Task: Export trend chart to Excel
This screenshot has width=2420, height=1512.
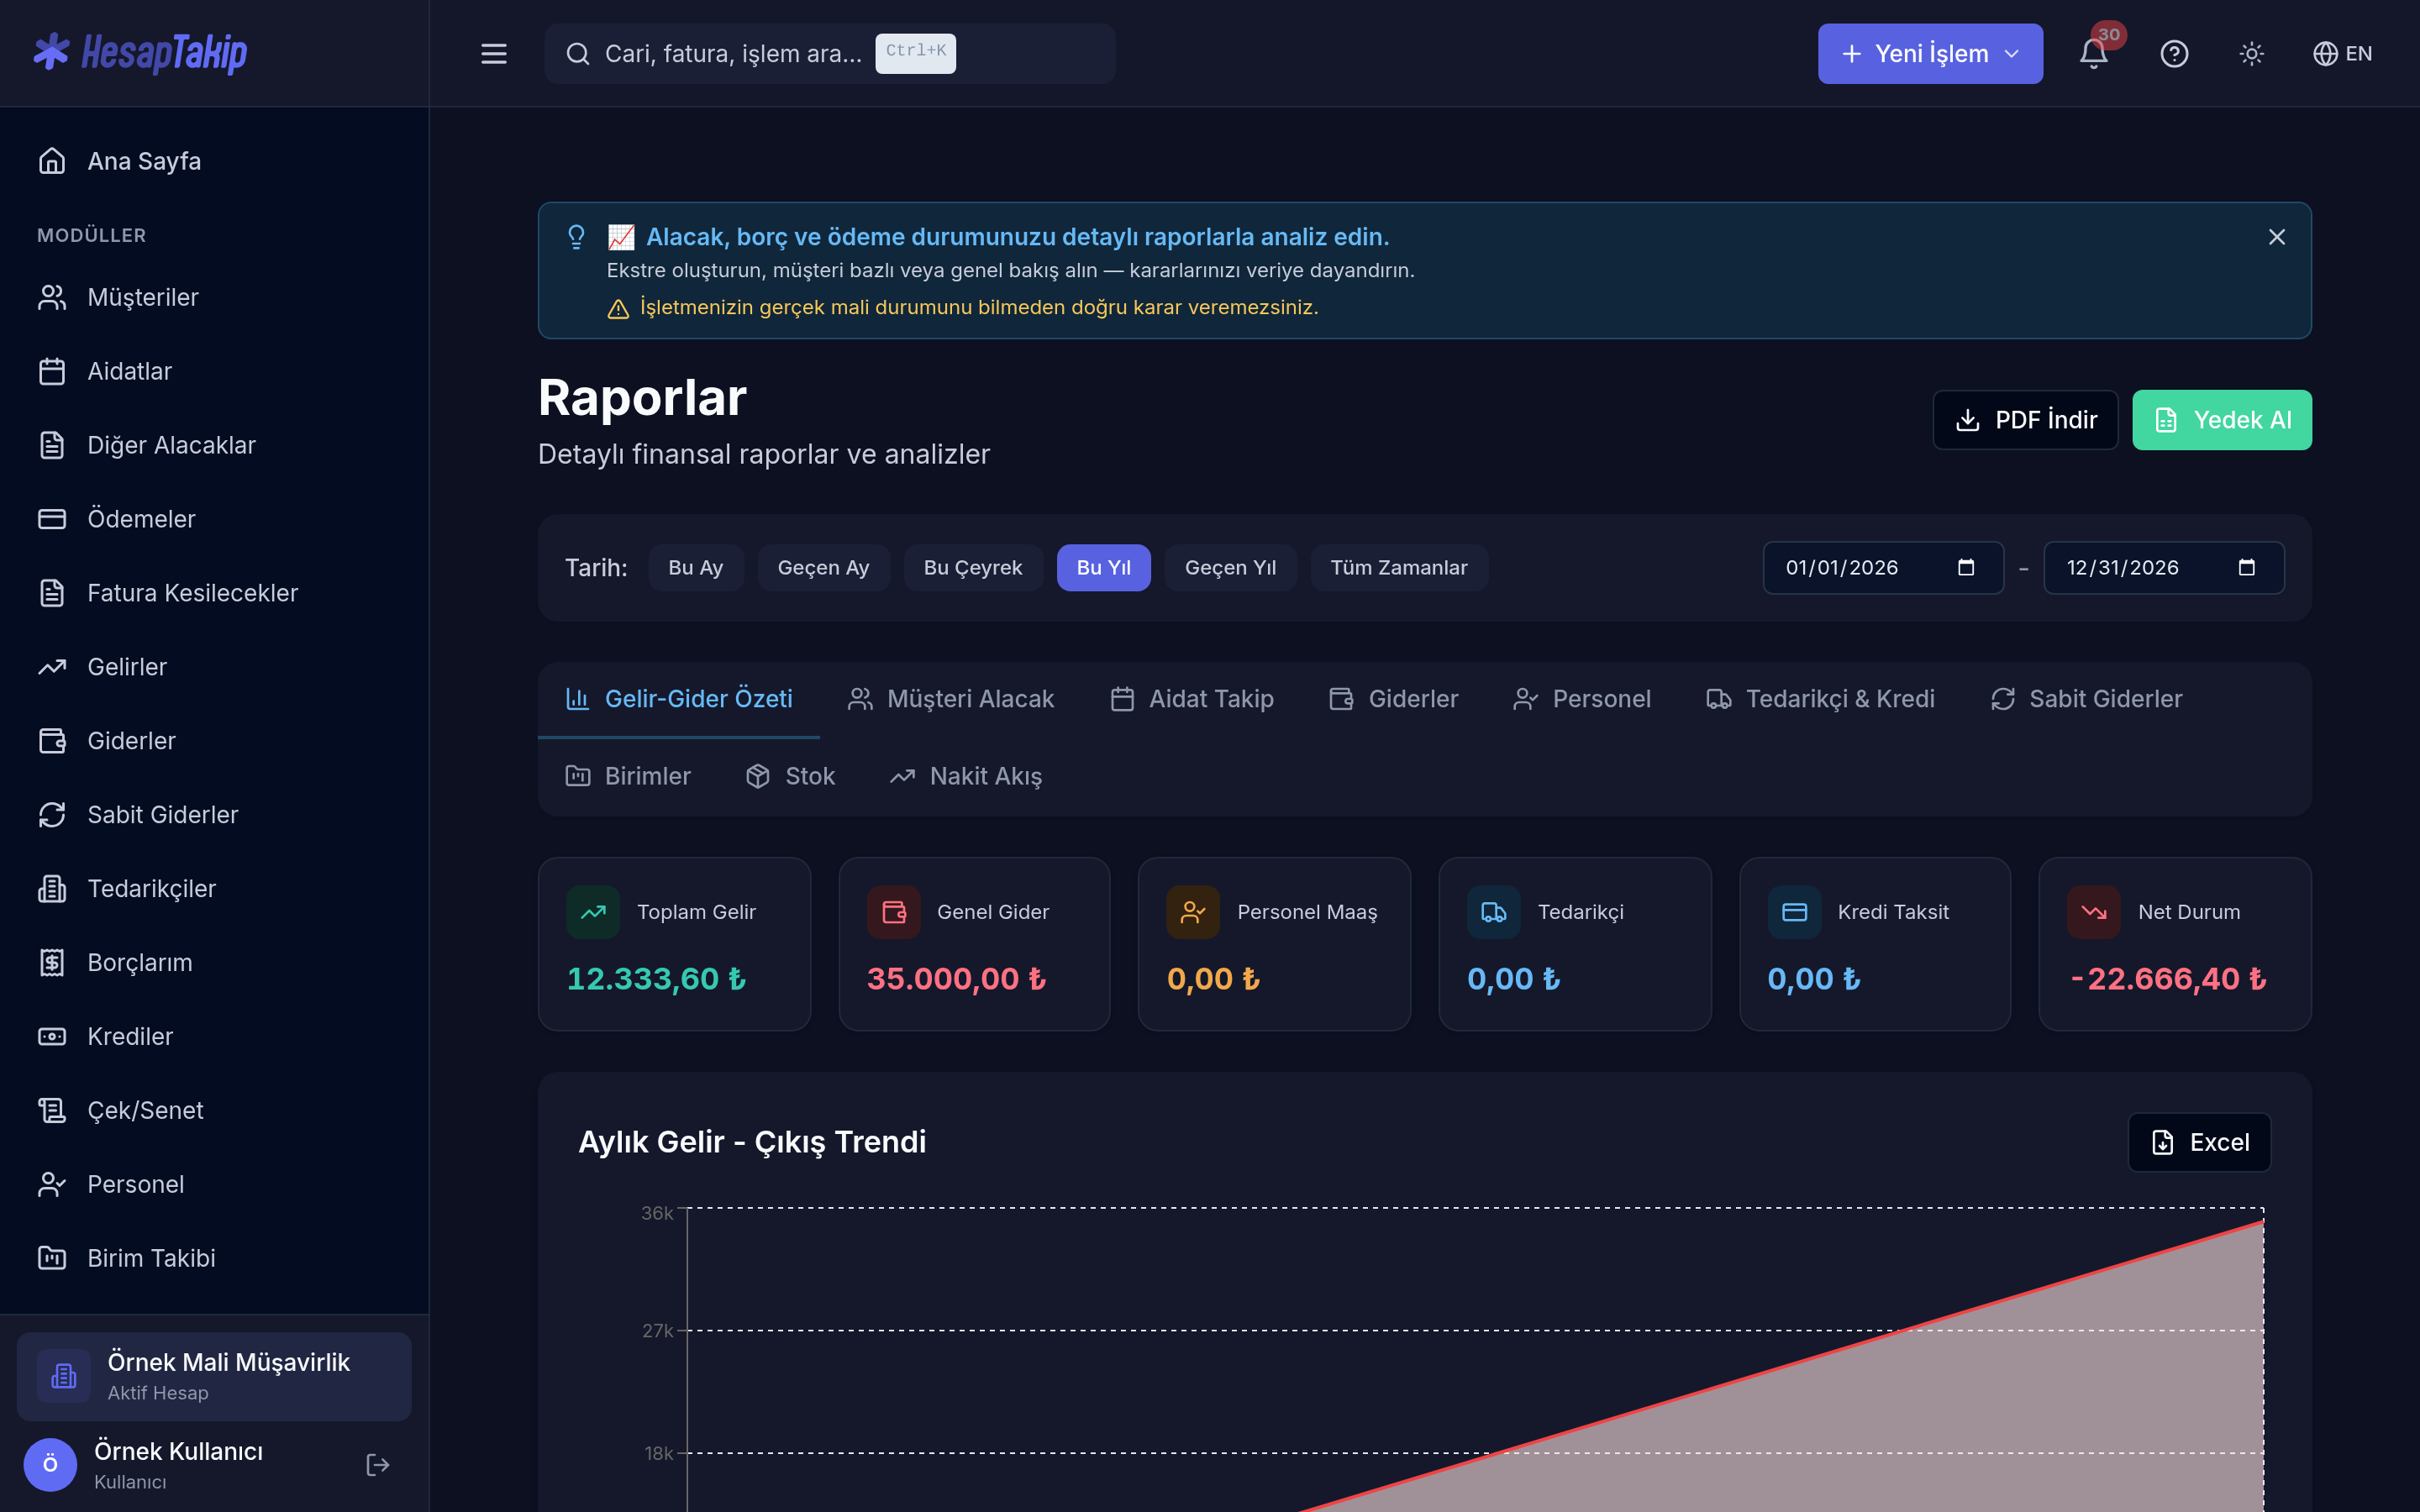Action: pos(2200,1142)
